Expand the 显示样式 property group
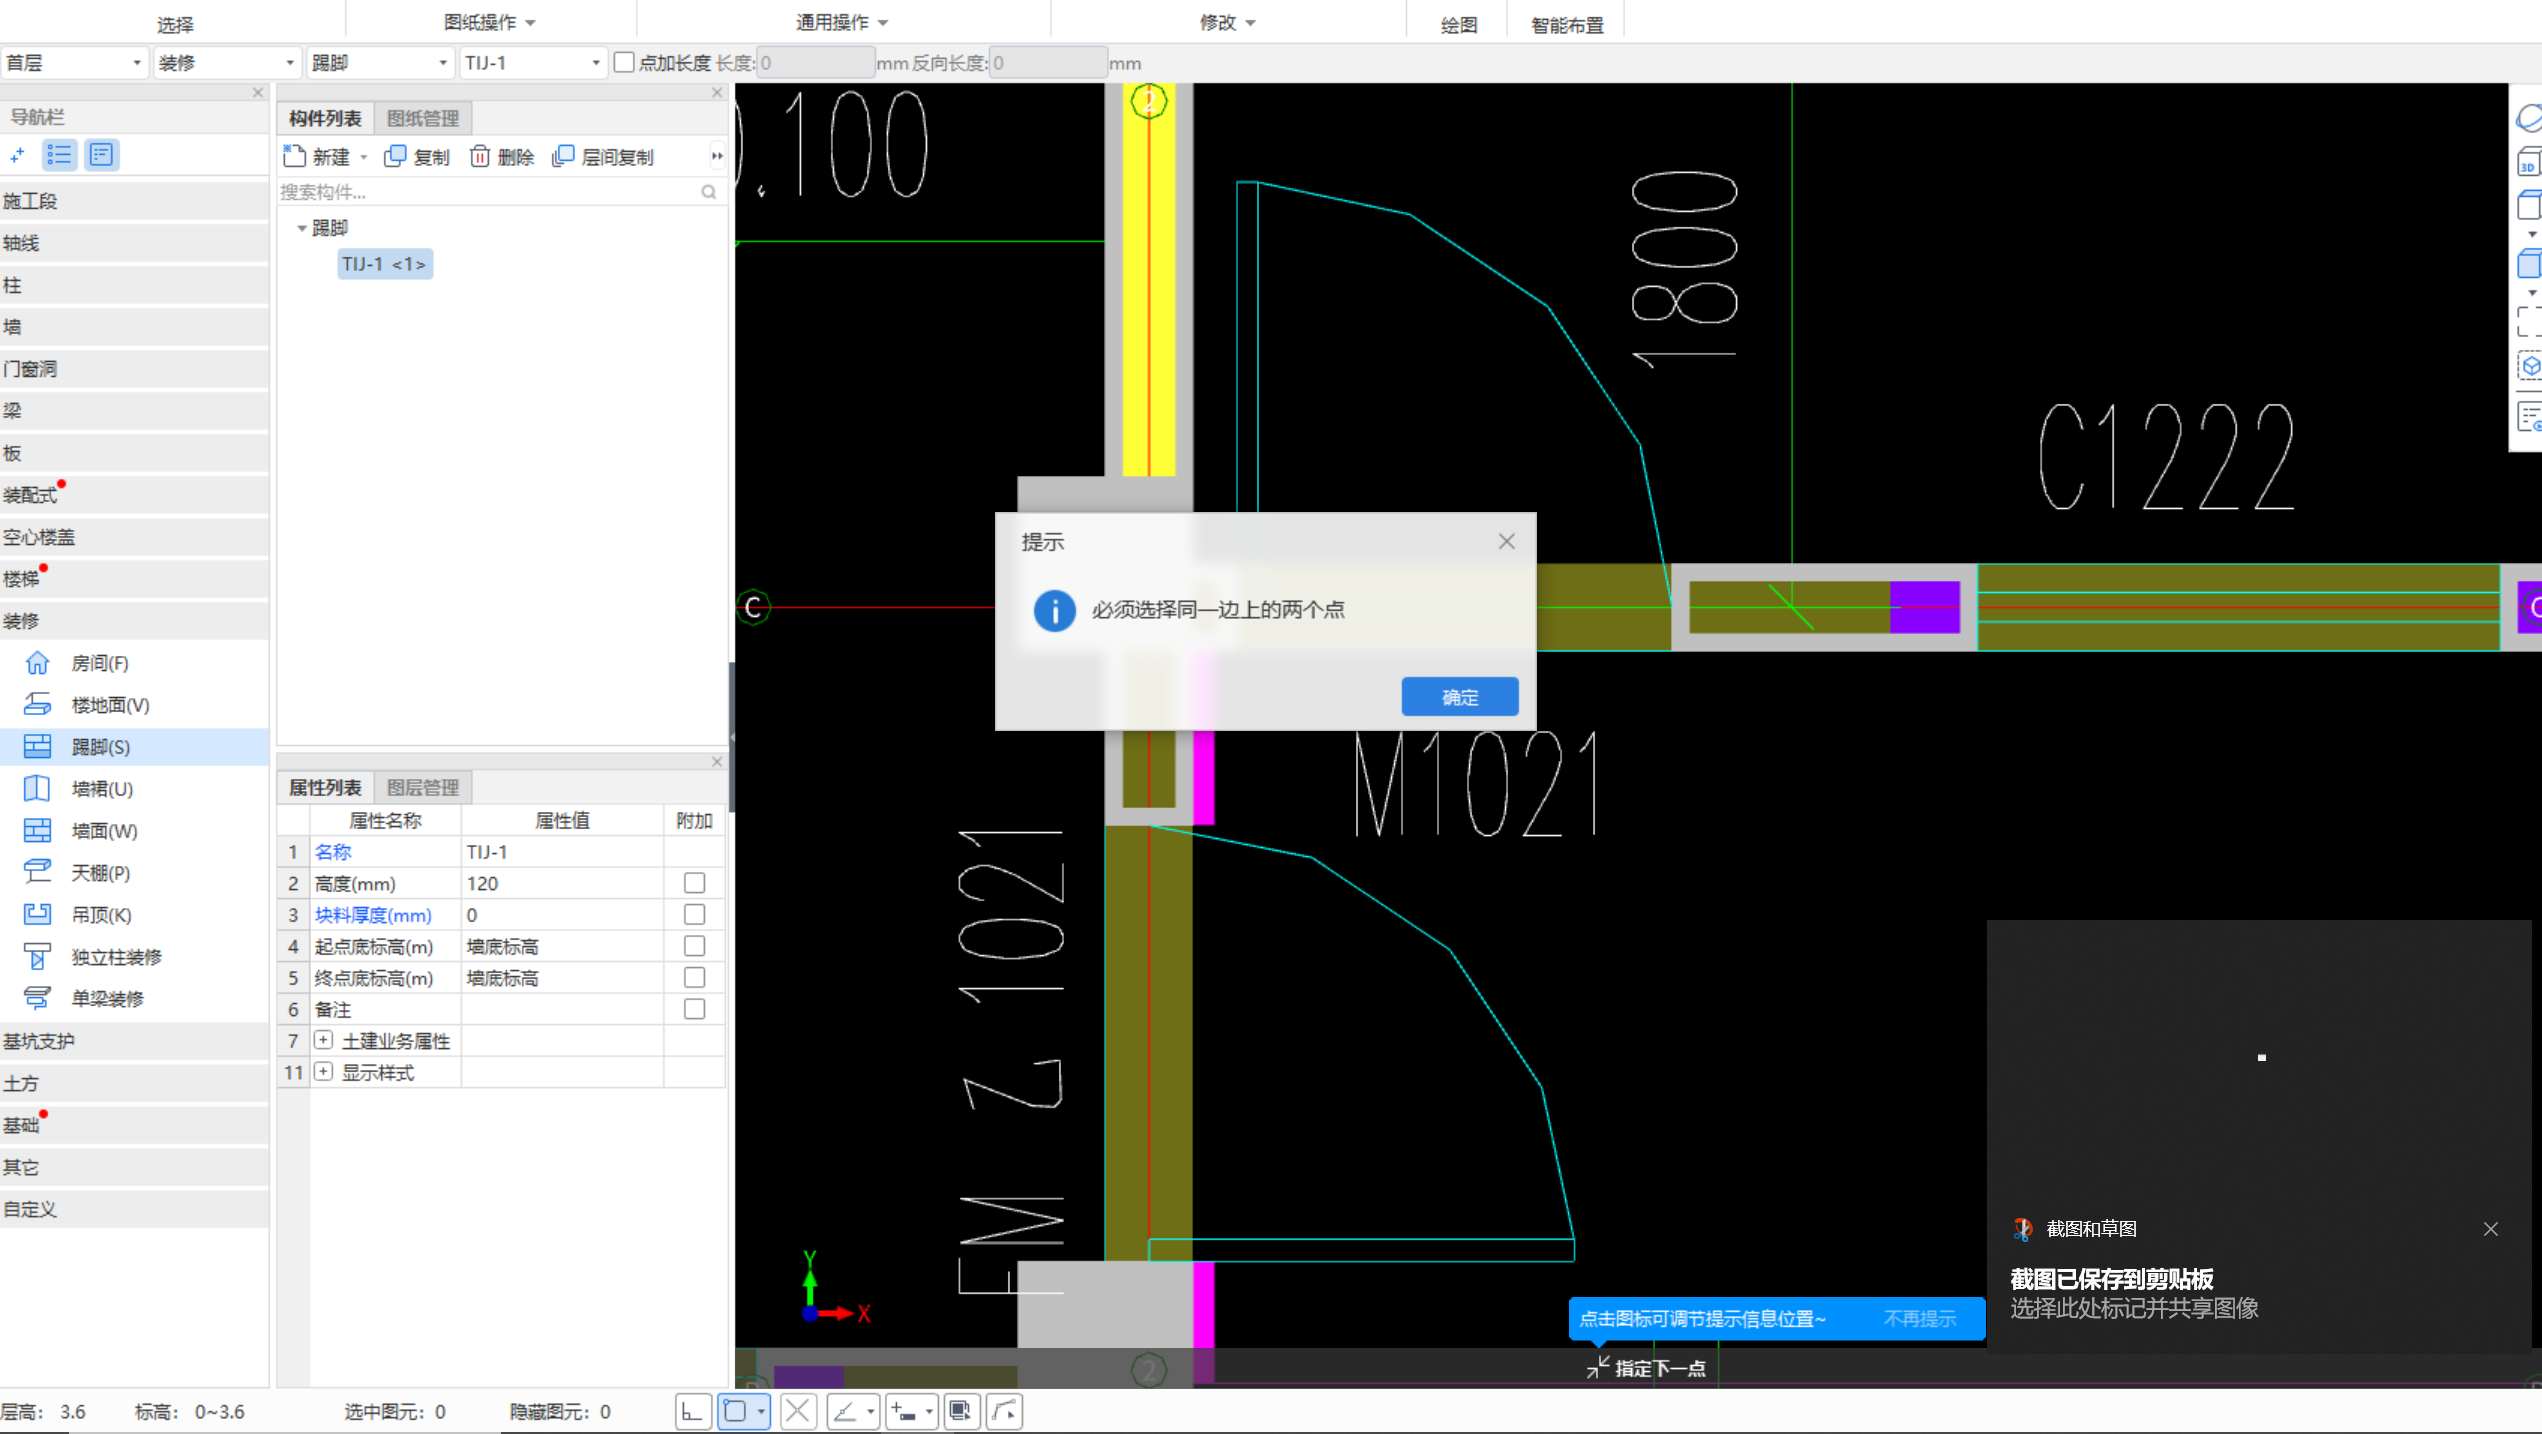 (x=323, y=1072)
